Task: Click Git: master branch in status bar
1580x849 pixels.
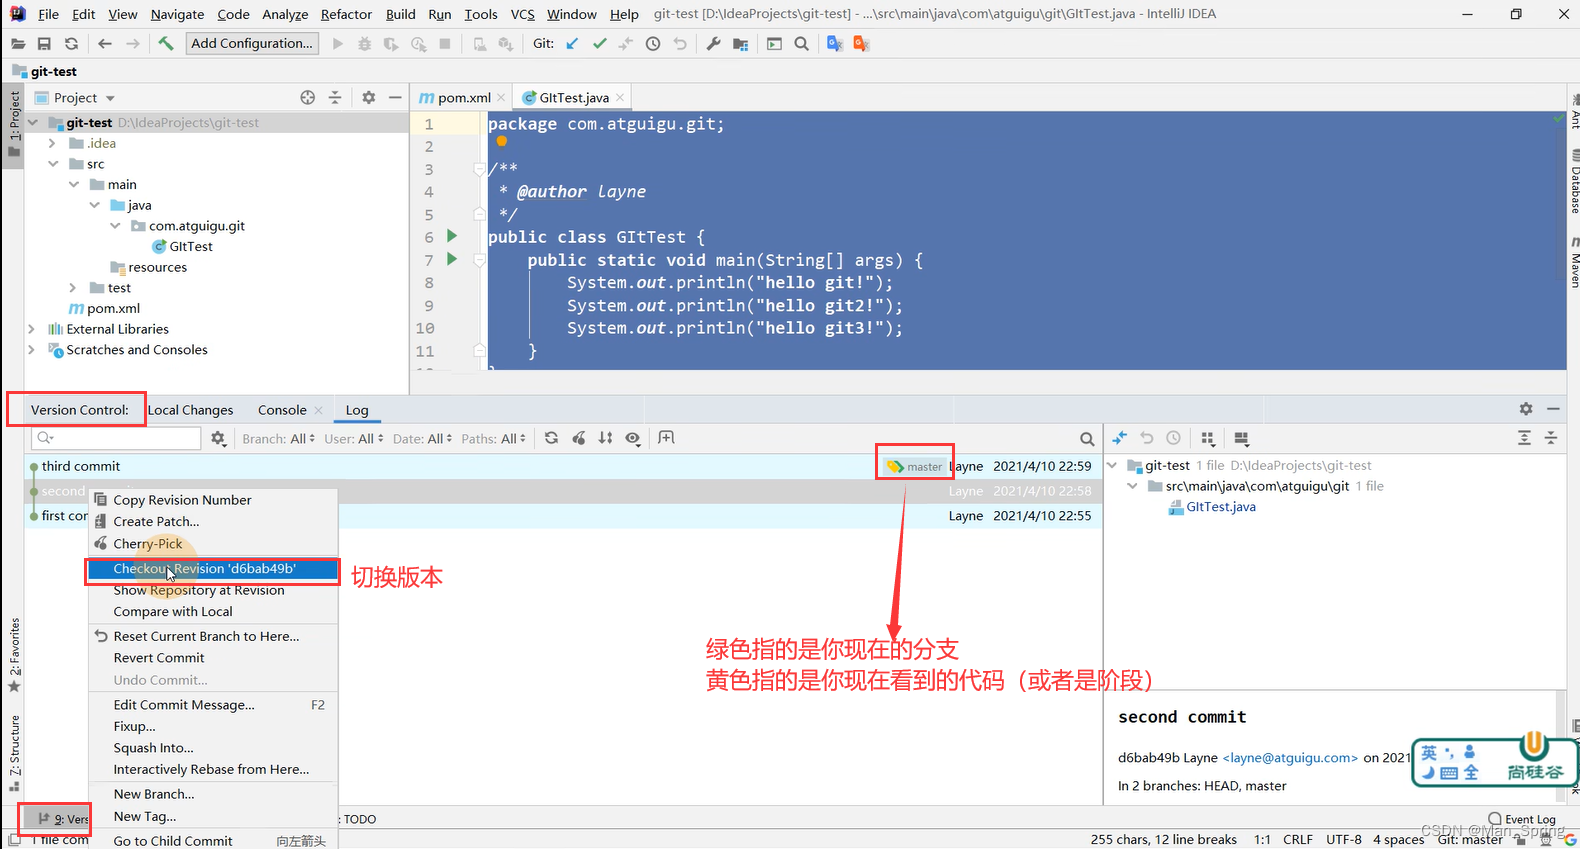Action: point(1470,840)
